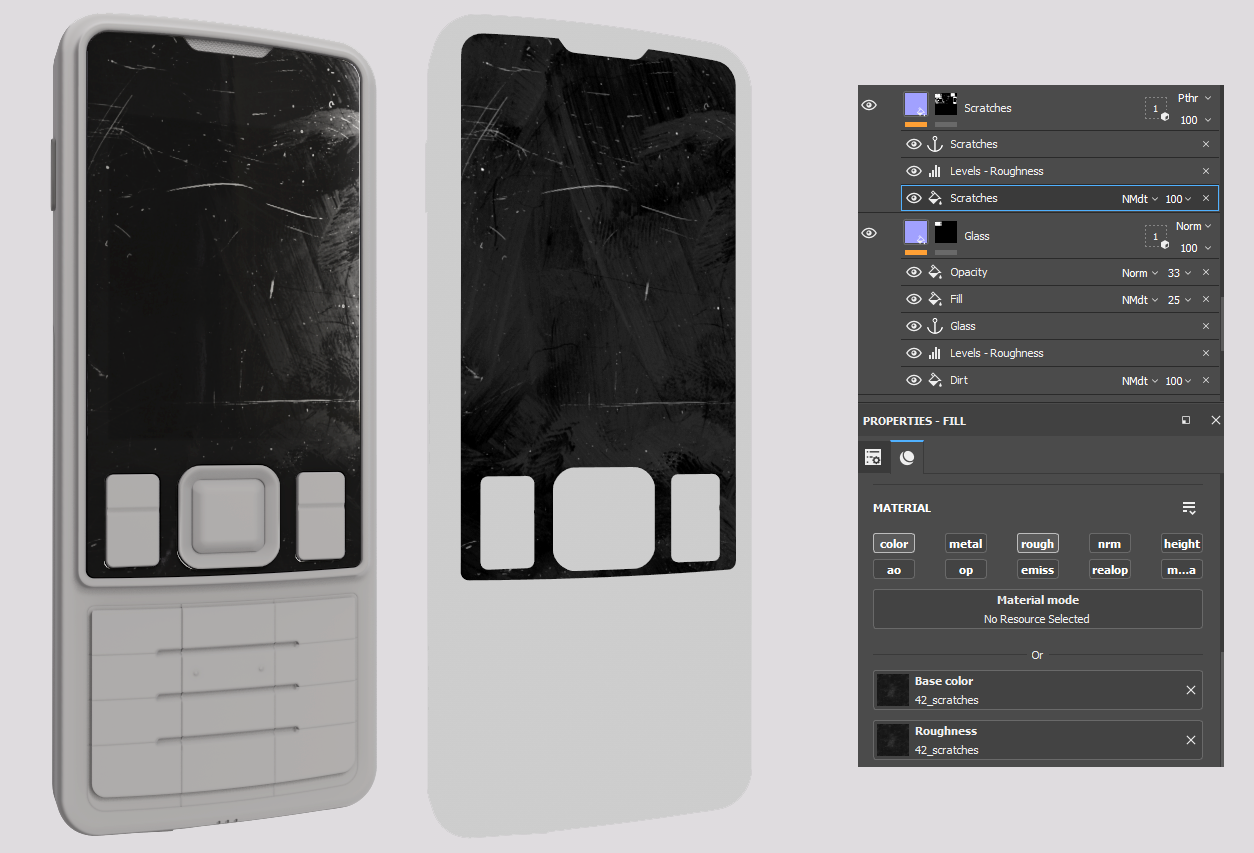
Task: Select the Glass layer content thumbnail
Action: (x=916, y=233)
